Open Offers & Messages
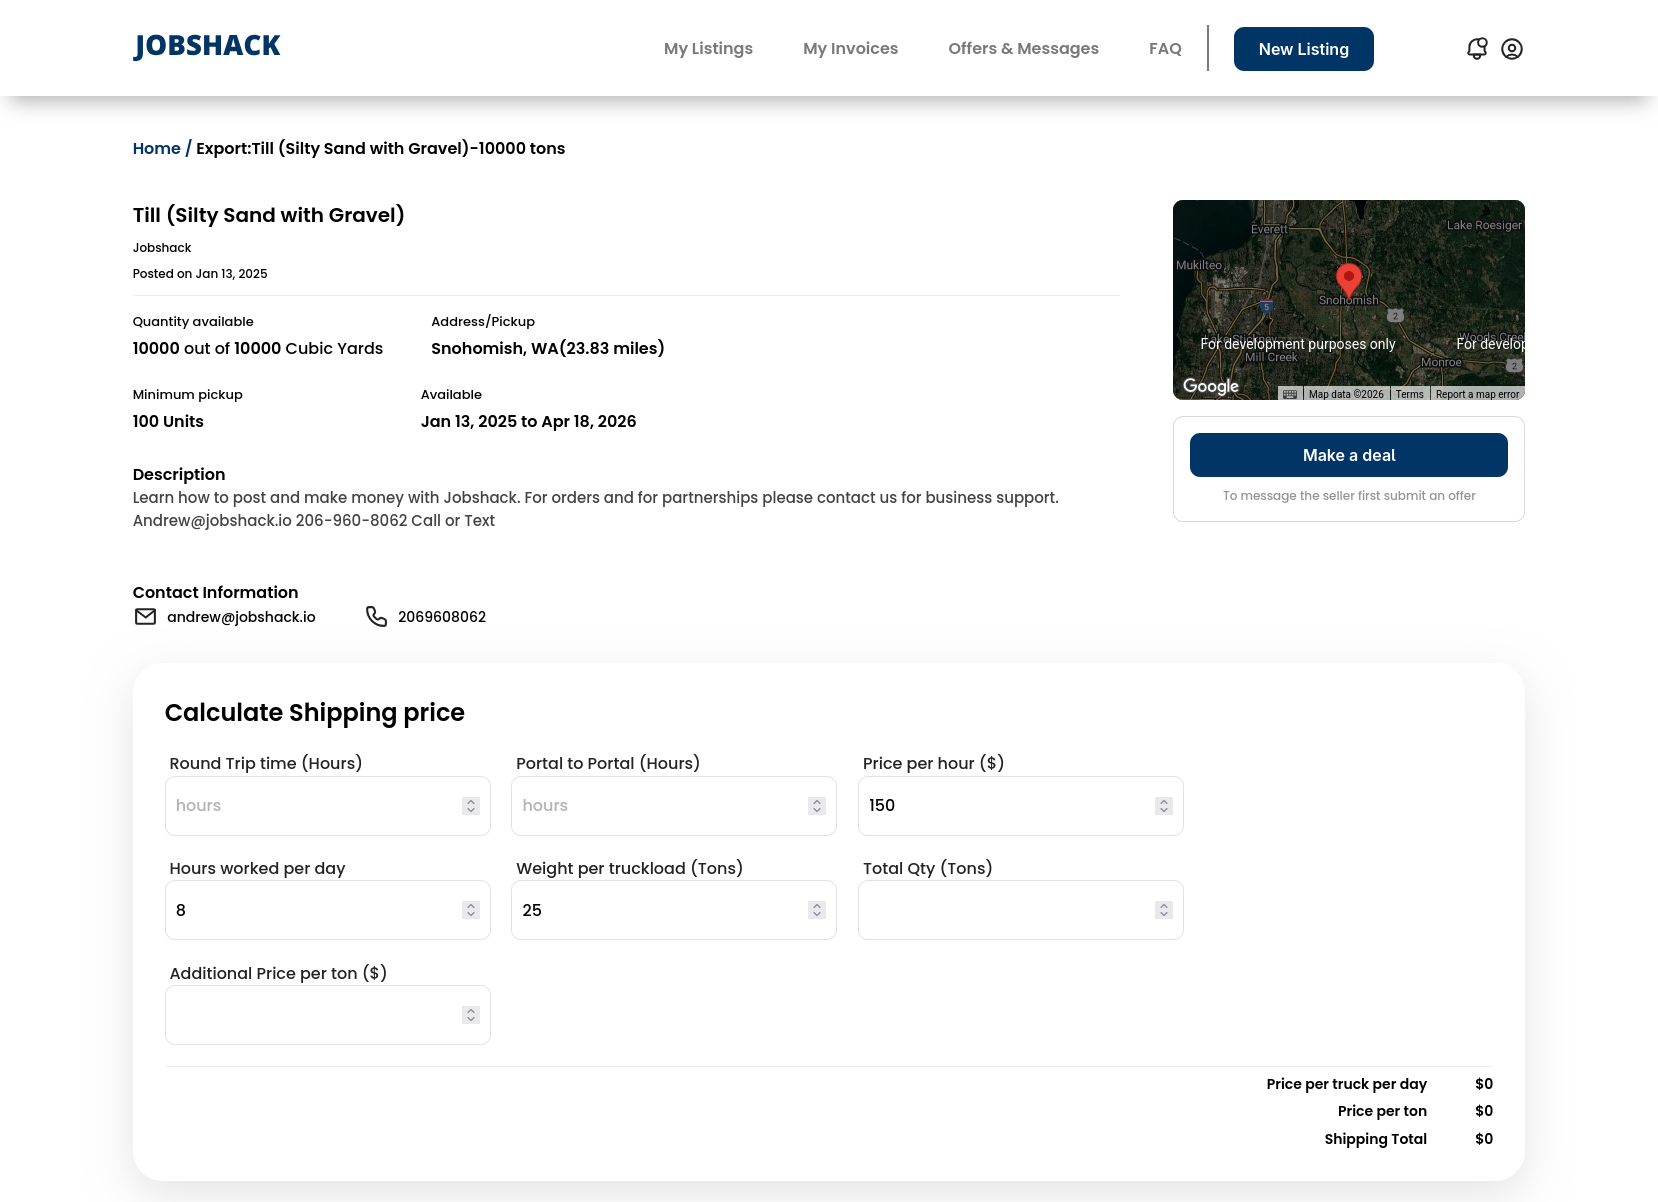Image resolution: width=1658 pixels, height=1202 pixels. coord(1023,48)
